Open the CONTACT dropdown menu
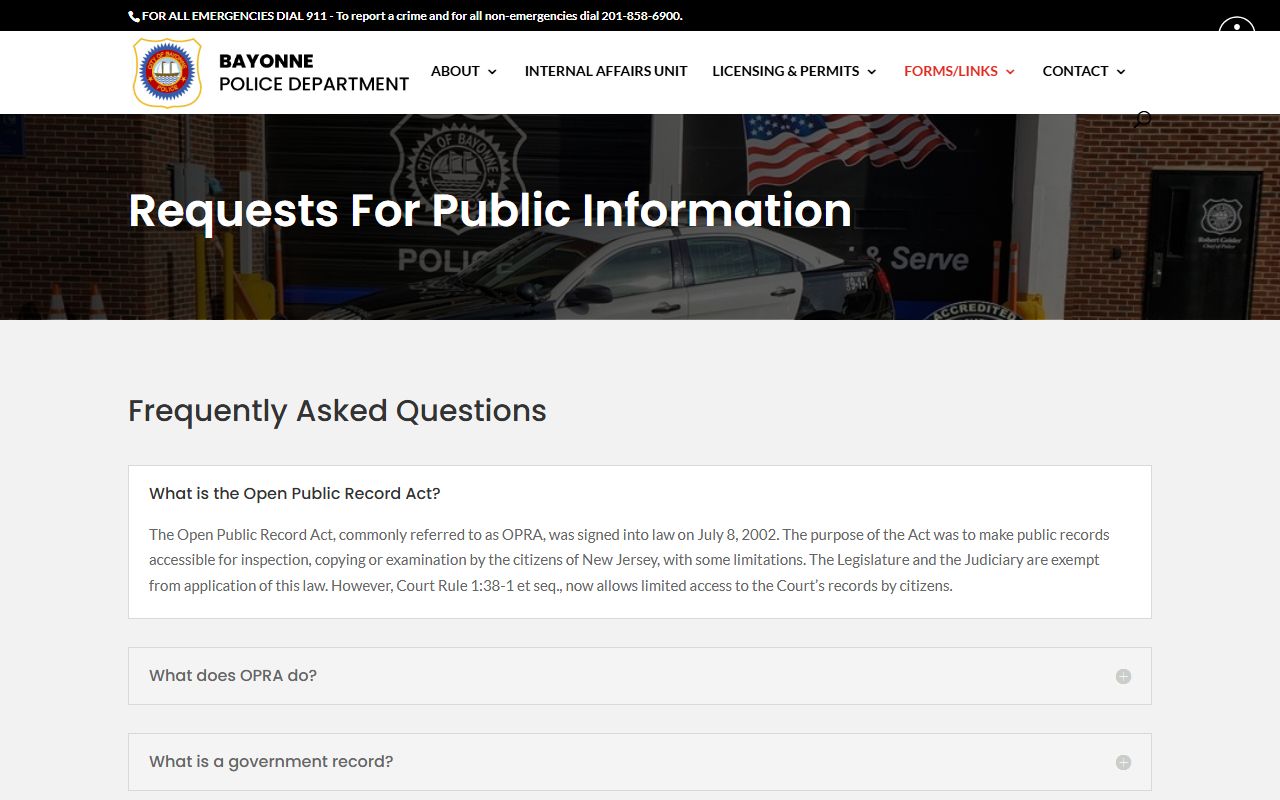The width and height of the screenshot is (1280, 800). click(x=1084, y=71)
